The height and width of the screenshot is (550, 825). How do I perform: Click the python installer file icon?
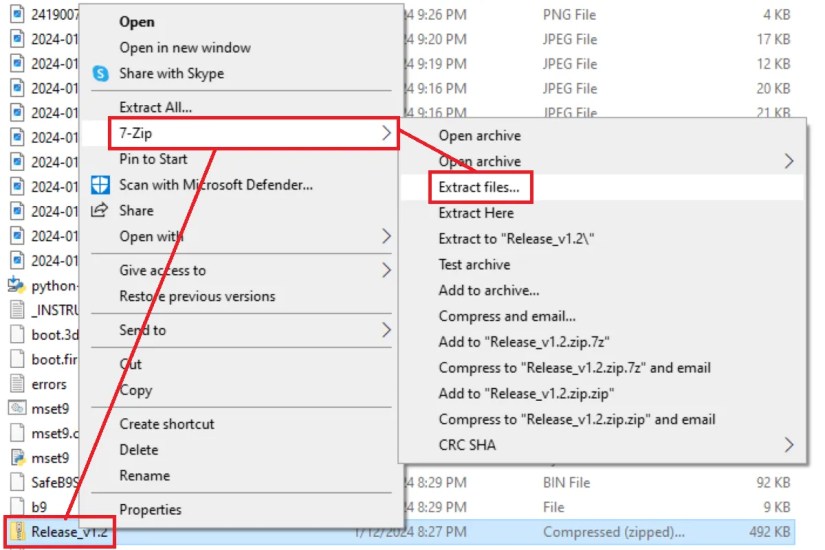click(x=16, y=285)
